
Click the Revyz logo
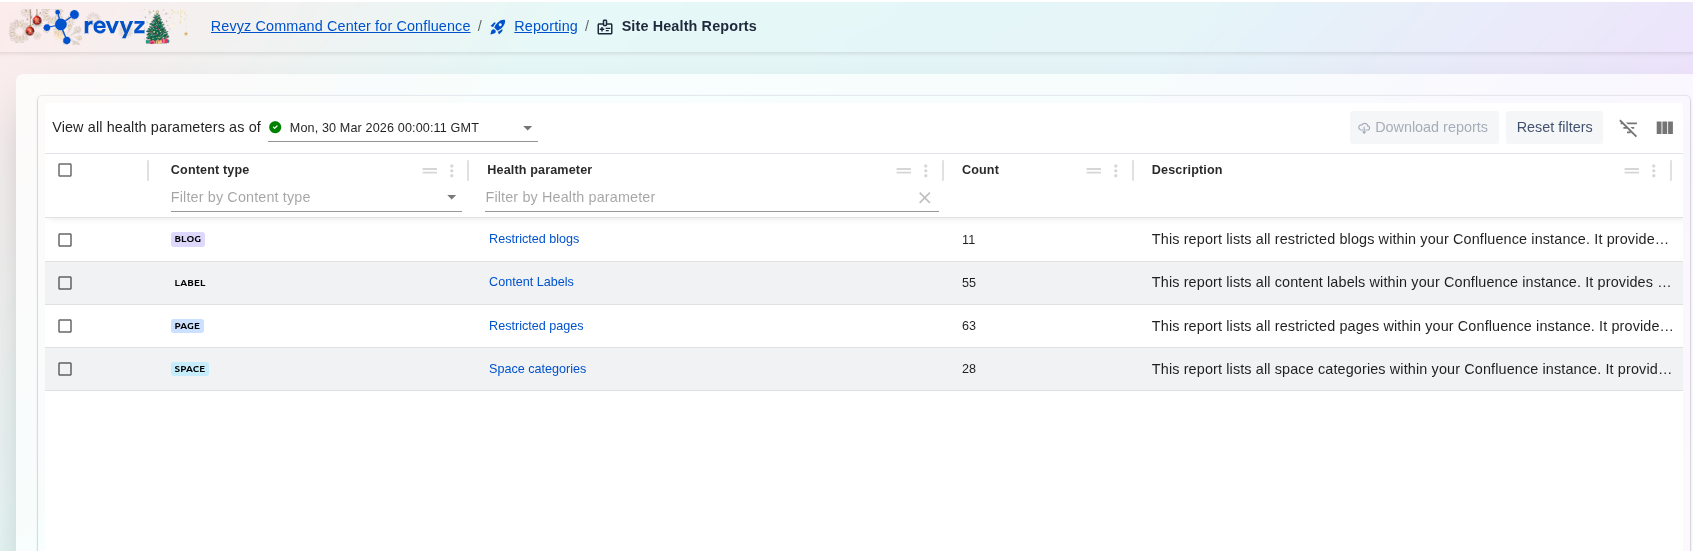pos(98,27)
